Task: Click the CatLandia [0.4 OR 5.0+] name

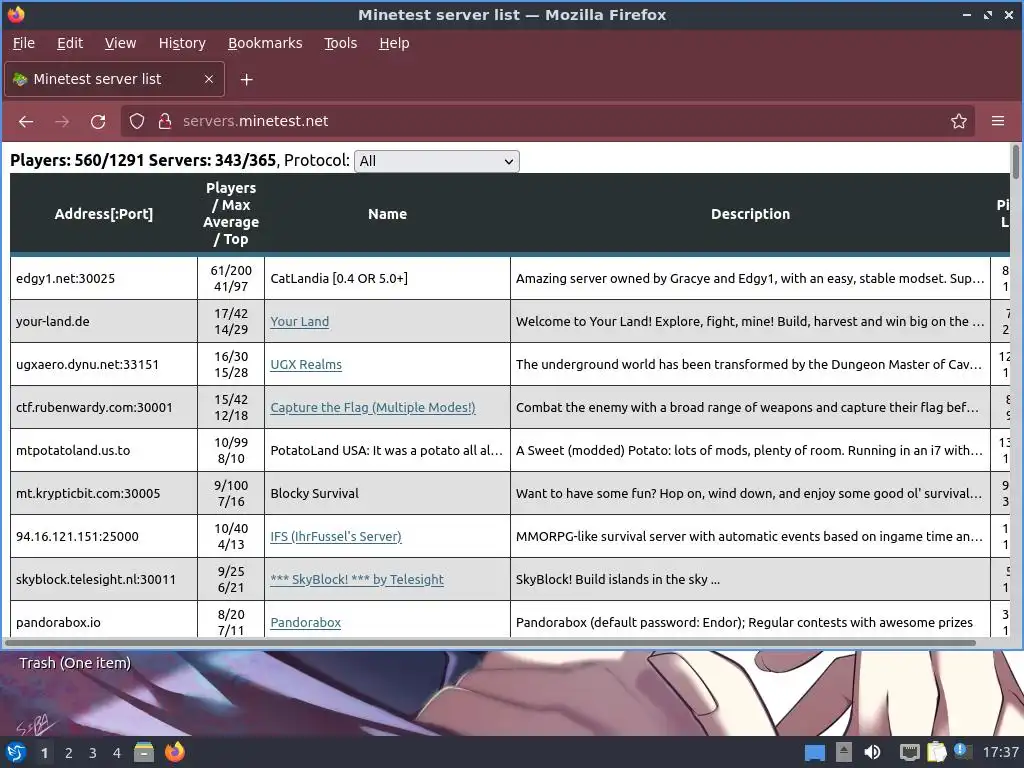Action: (339, 278)
